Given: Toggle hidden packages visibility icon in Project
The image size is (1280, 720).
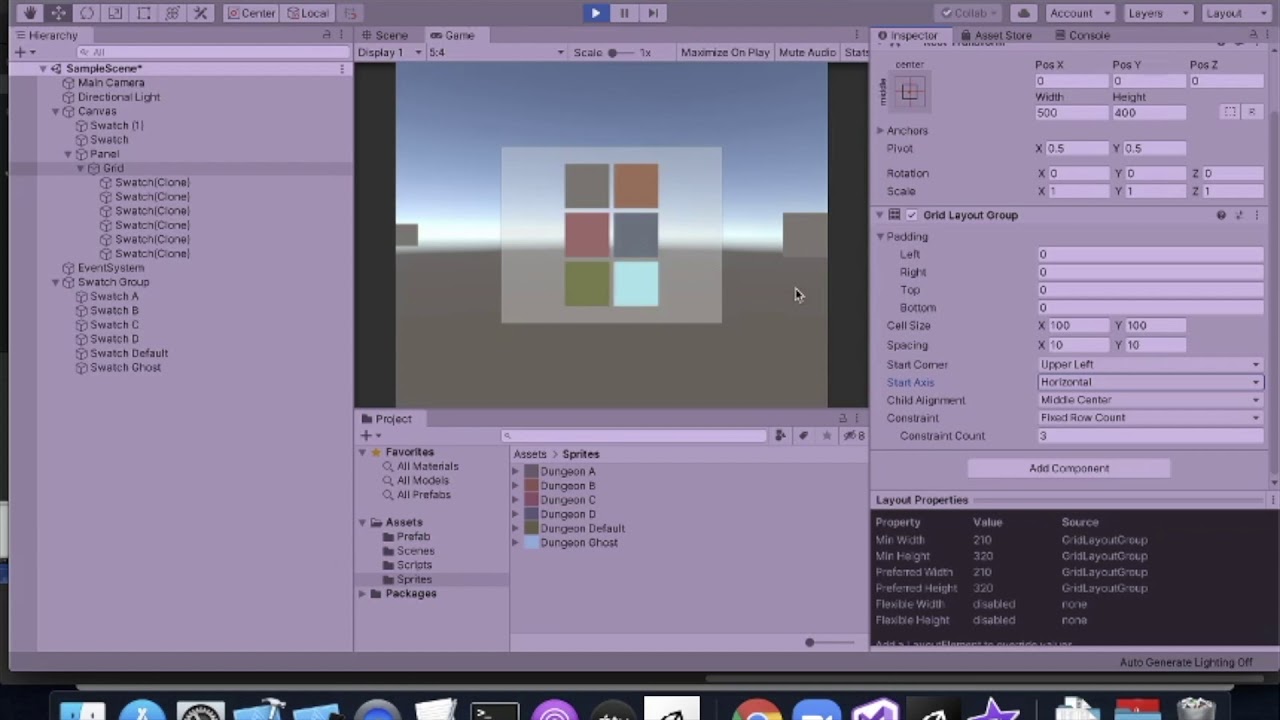Looking at the screenshot, I should coord(853,436).
